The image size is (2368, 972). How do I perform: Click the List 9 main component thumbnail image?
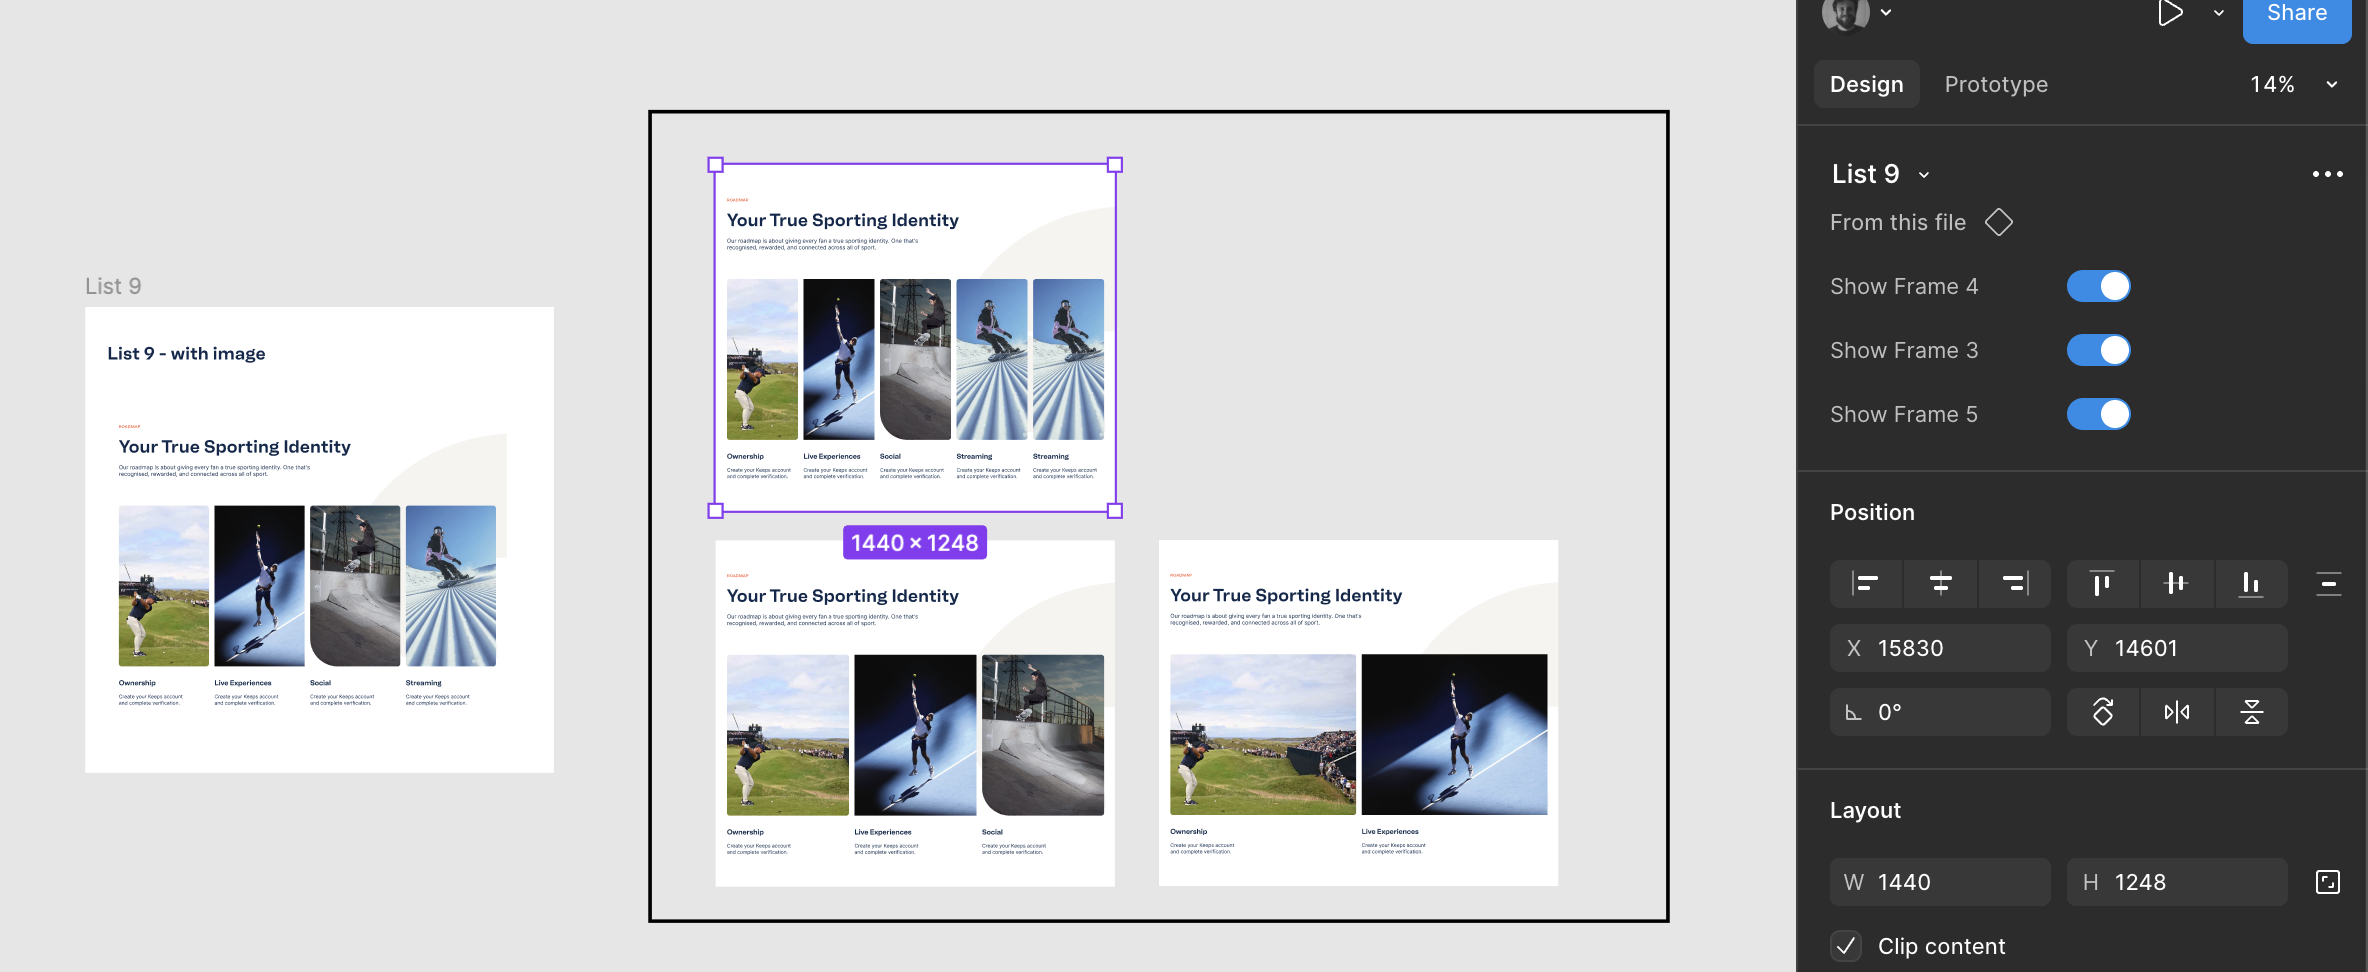tap(319, 539)
